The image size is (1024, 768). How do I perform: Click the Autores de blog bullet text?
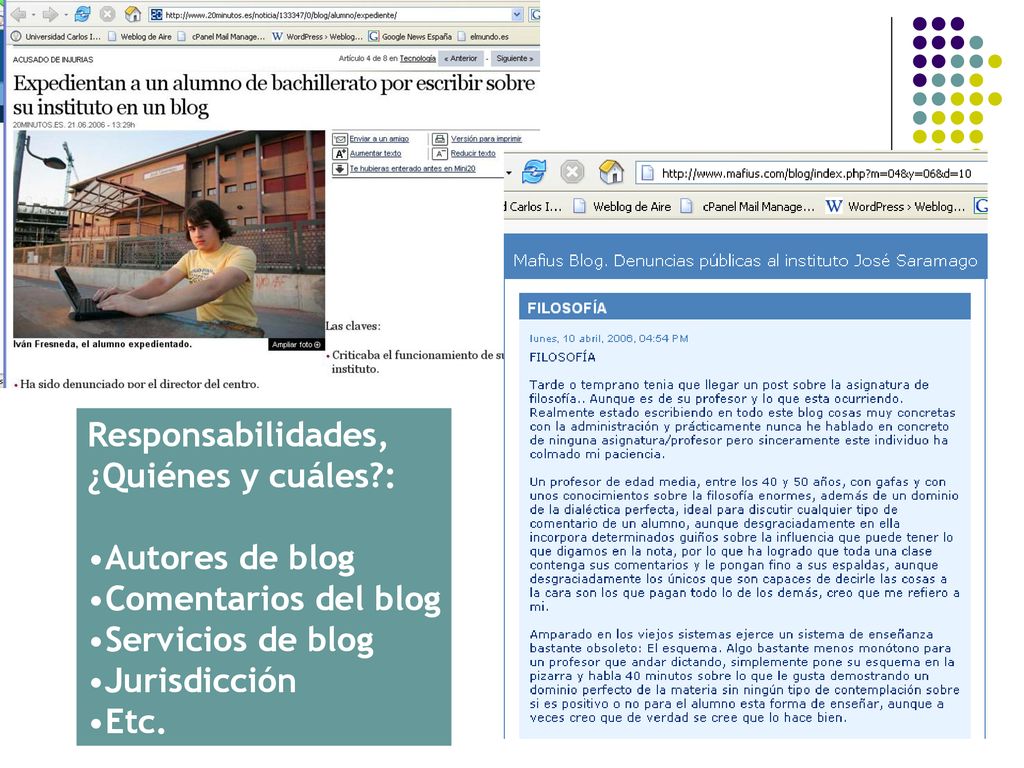(x=229, y=558)
